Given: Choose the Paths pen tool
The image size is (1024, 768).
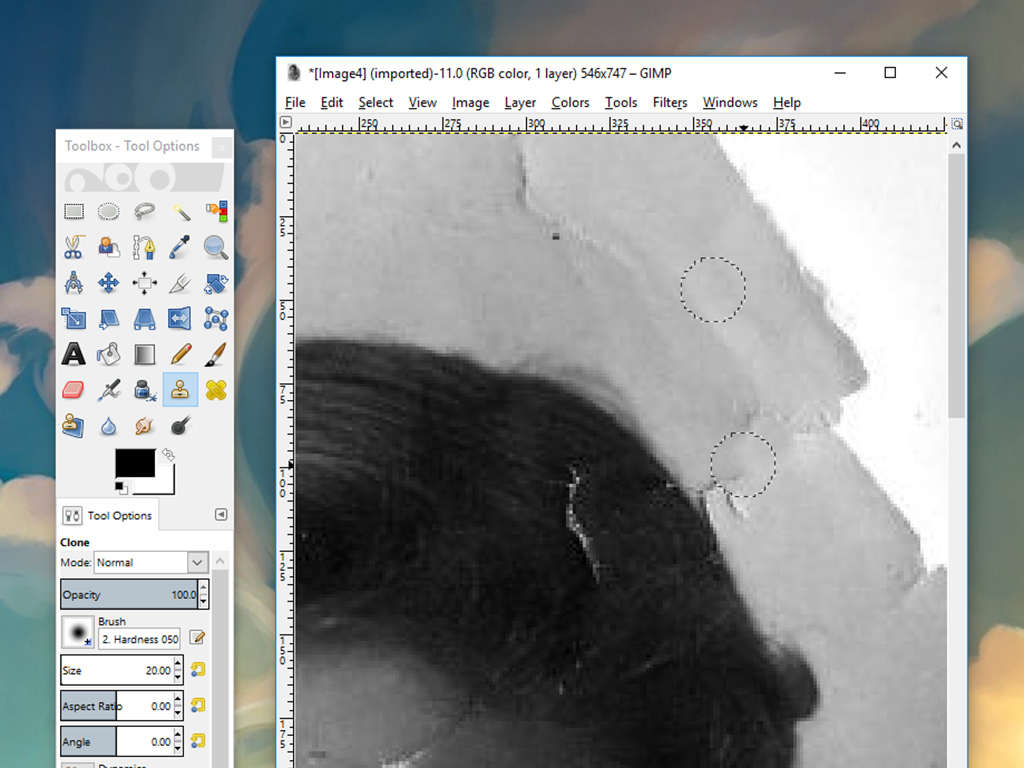Looking at the screenshot, I should [x=145, y=247].
